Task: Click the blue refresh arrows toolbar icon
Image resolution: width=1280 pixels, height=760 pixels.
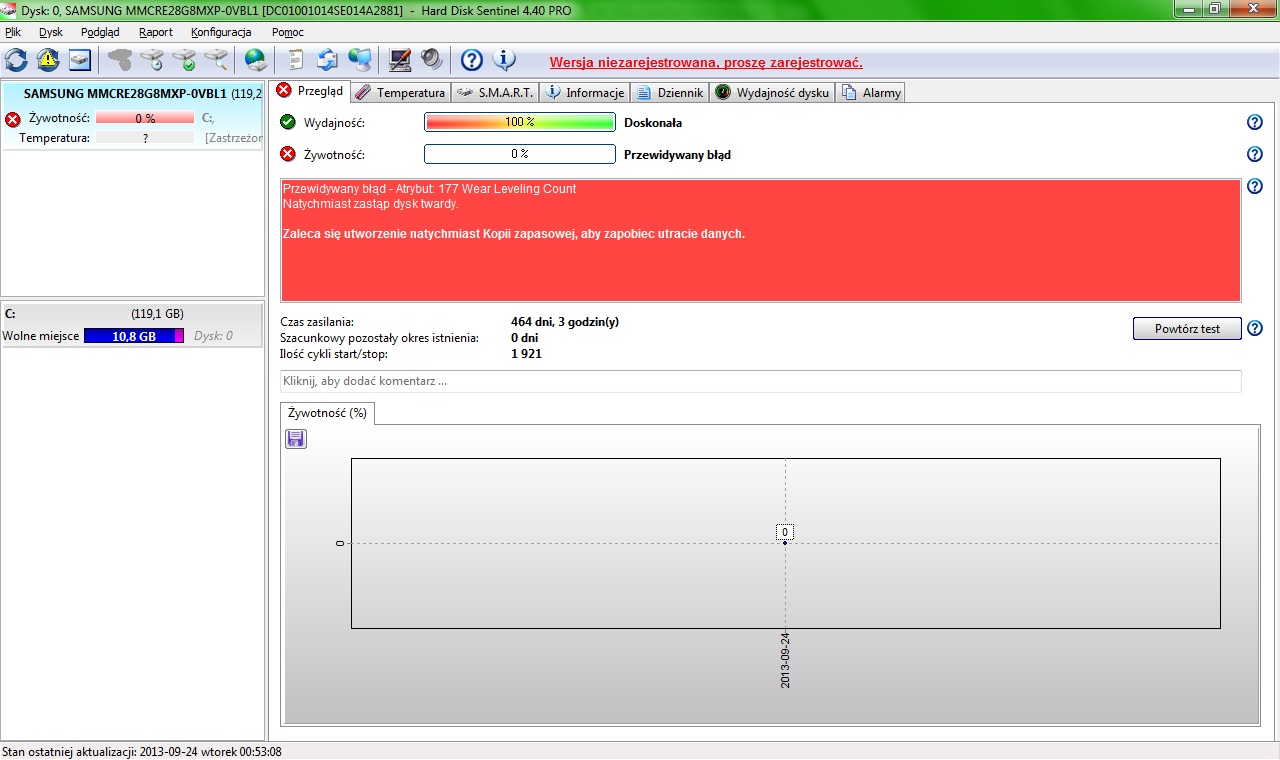Action: click(x=16, y=60)
